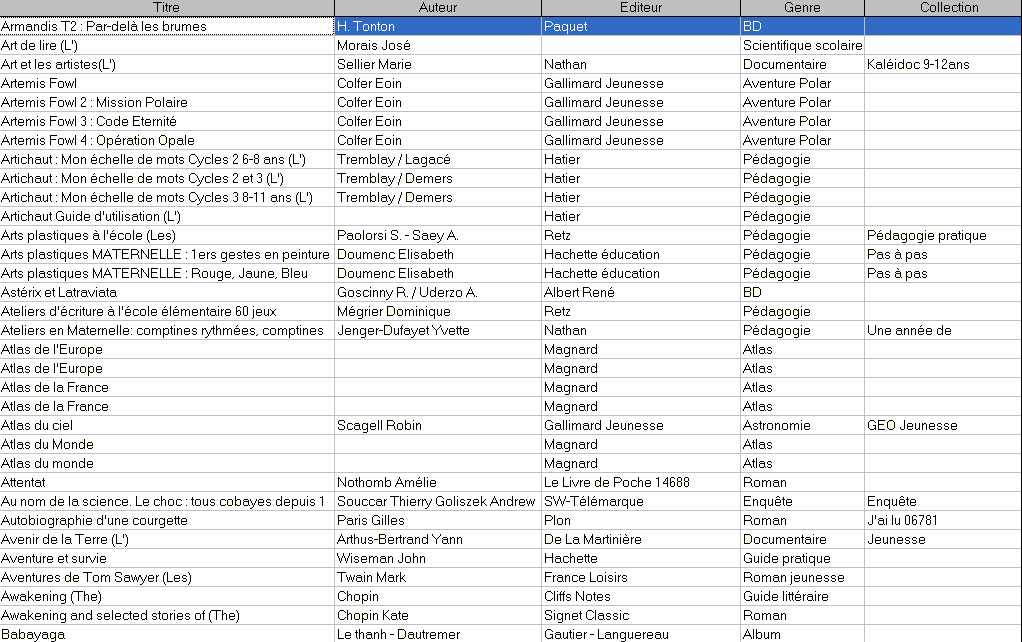Screen dimensions: 1022x642
Task: Select title 'Attentat'
Action: point(23,482)
